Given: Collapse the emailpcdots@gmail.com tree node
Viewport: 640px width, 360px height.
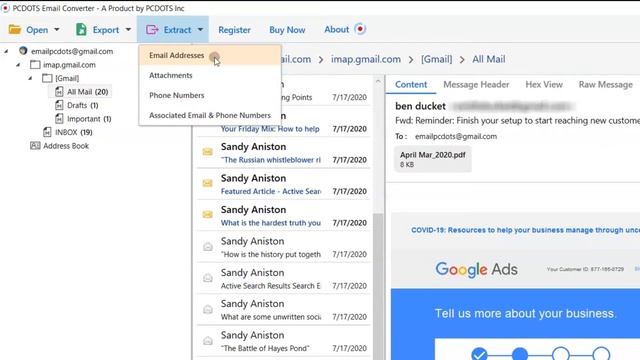Looking at the screenshot, I should click(6, 51).
